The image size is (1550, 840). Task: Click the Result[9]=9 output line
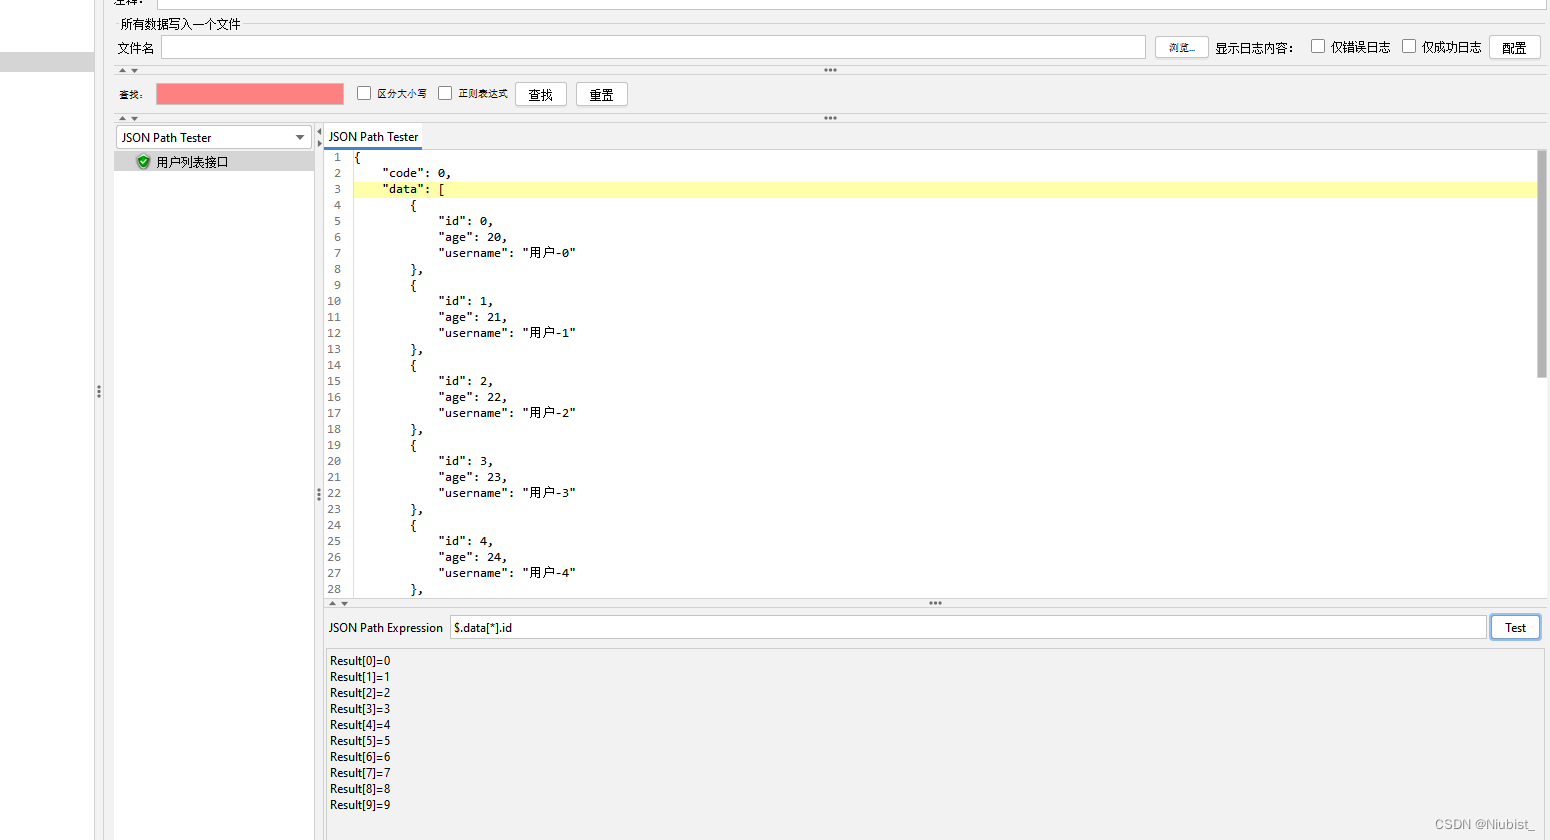(360, 805)
